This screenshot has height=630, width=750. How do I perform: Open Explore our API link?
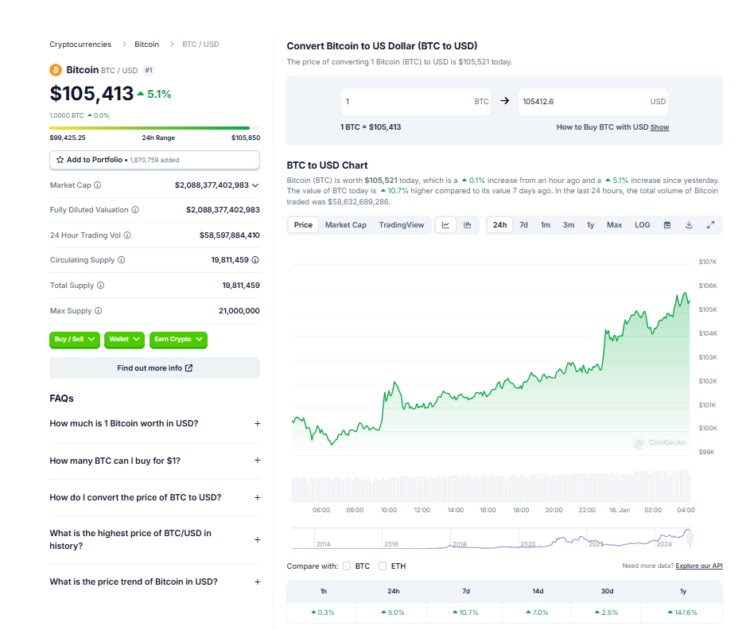pos(699,566)
